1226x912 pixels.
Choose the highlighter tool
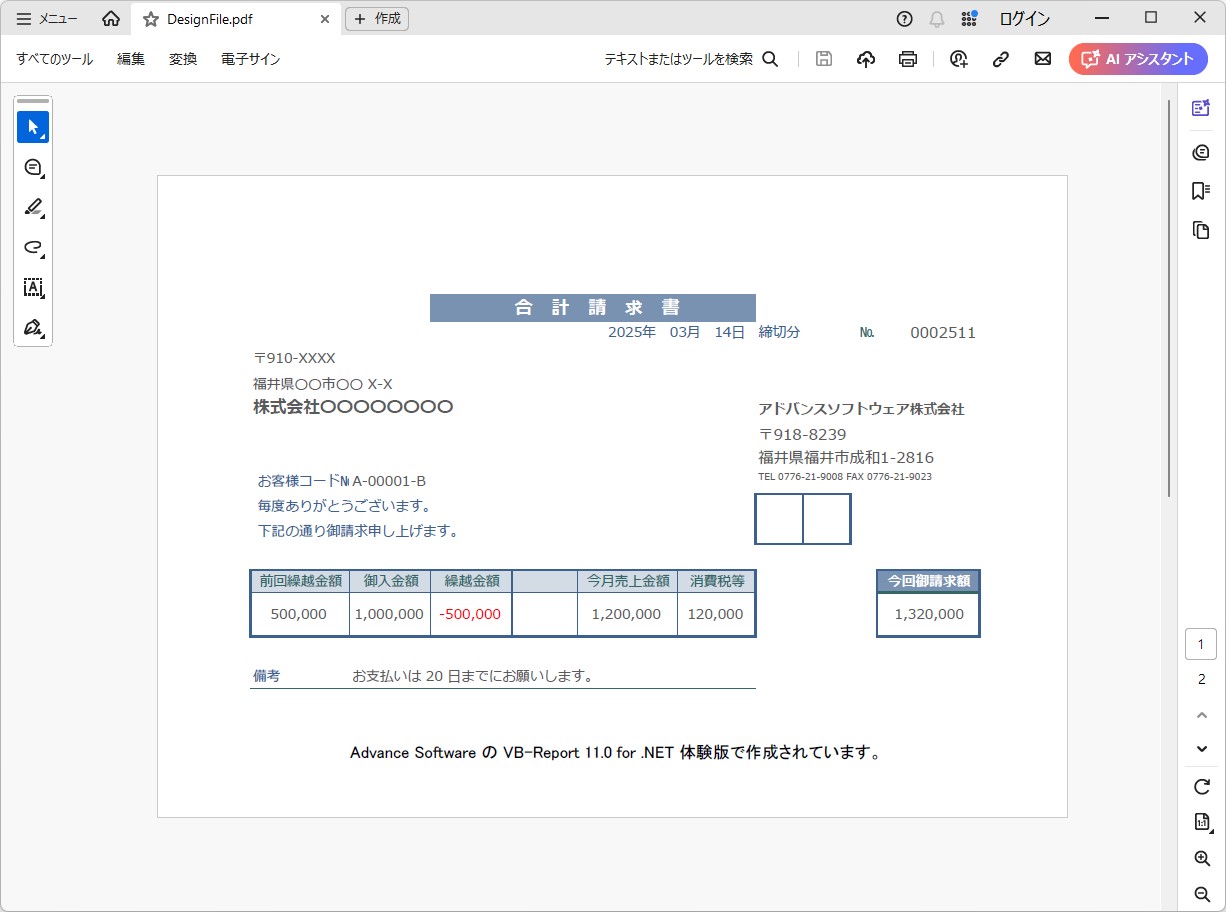point(33,207)
